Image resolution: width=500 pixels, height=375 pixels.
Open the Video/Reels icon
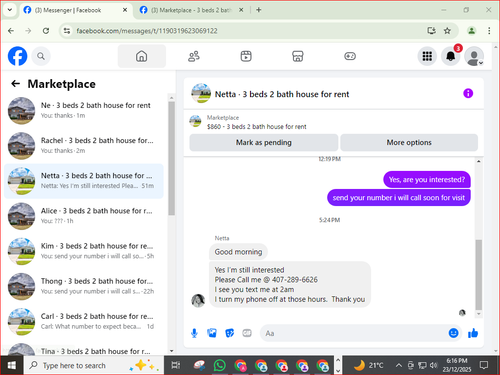tap(246, 56)
